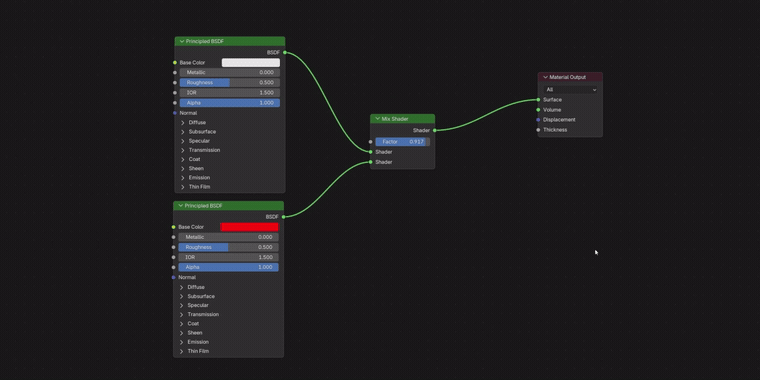Click Normal input socket of white BSDF
Image resolution: width=760 pixels, height=380 pixels.
(x=175, y=113)
